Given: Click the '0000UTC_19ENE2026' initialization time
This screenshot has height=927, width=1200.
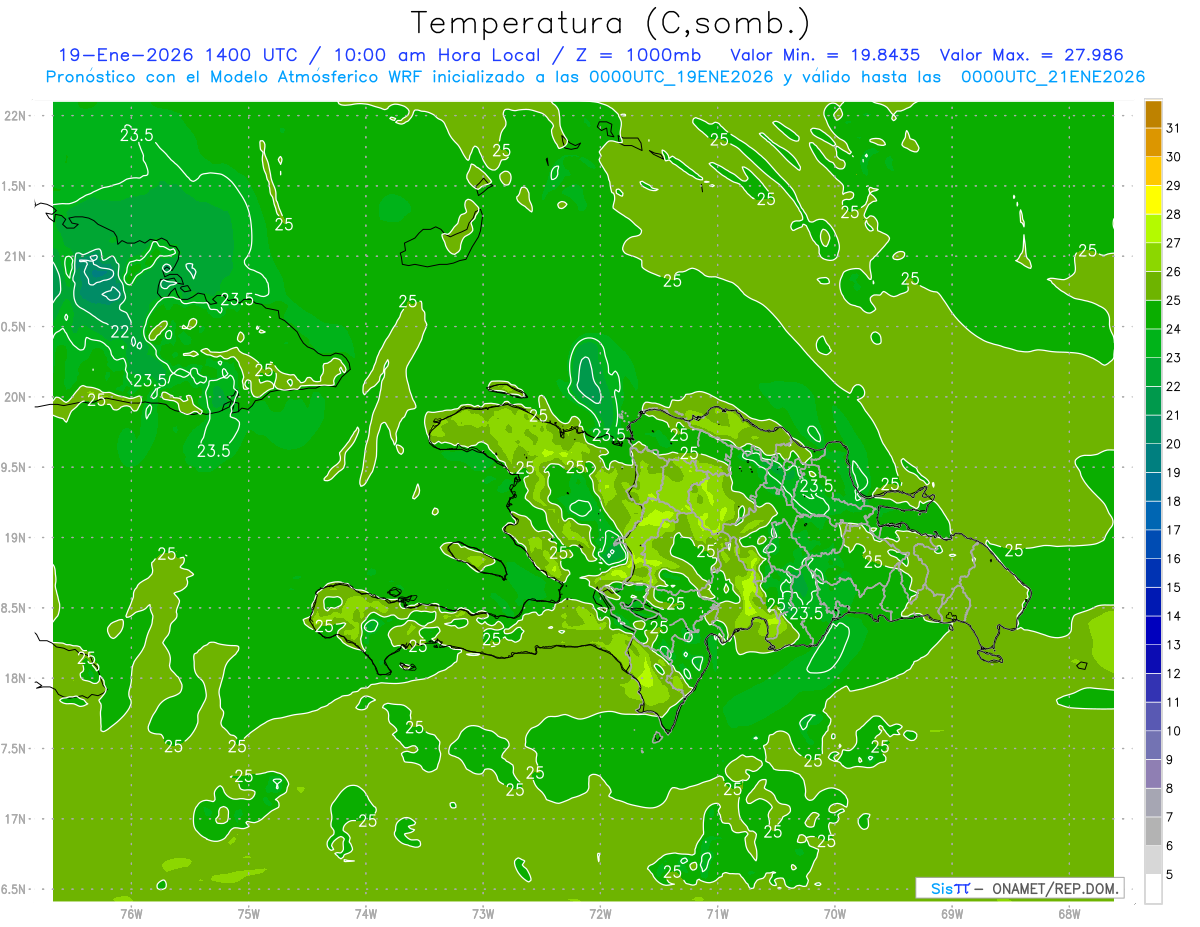Looking at the screenshot, I should [x=680, y=77].
